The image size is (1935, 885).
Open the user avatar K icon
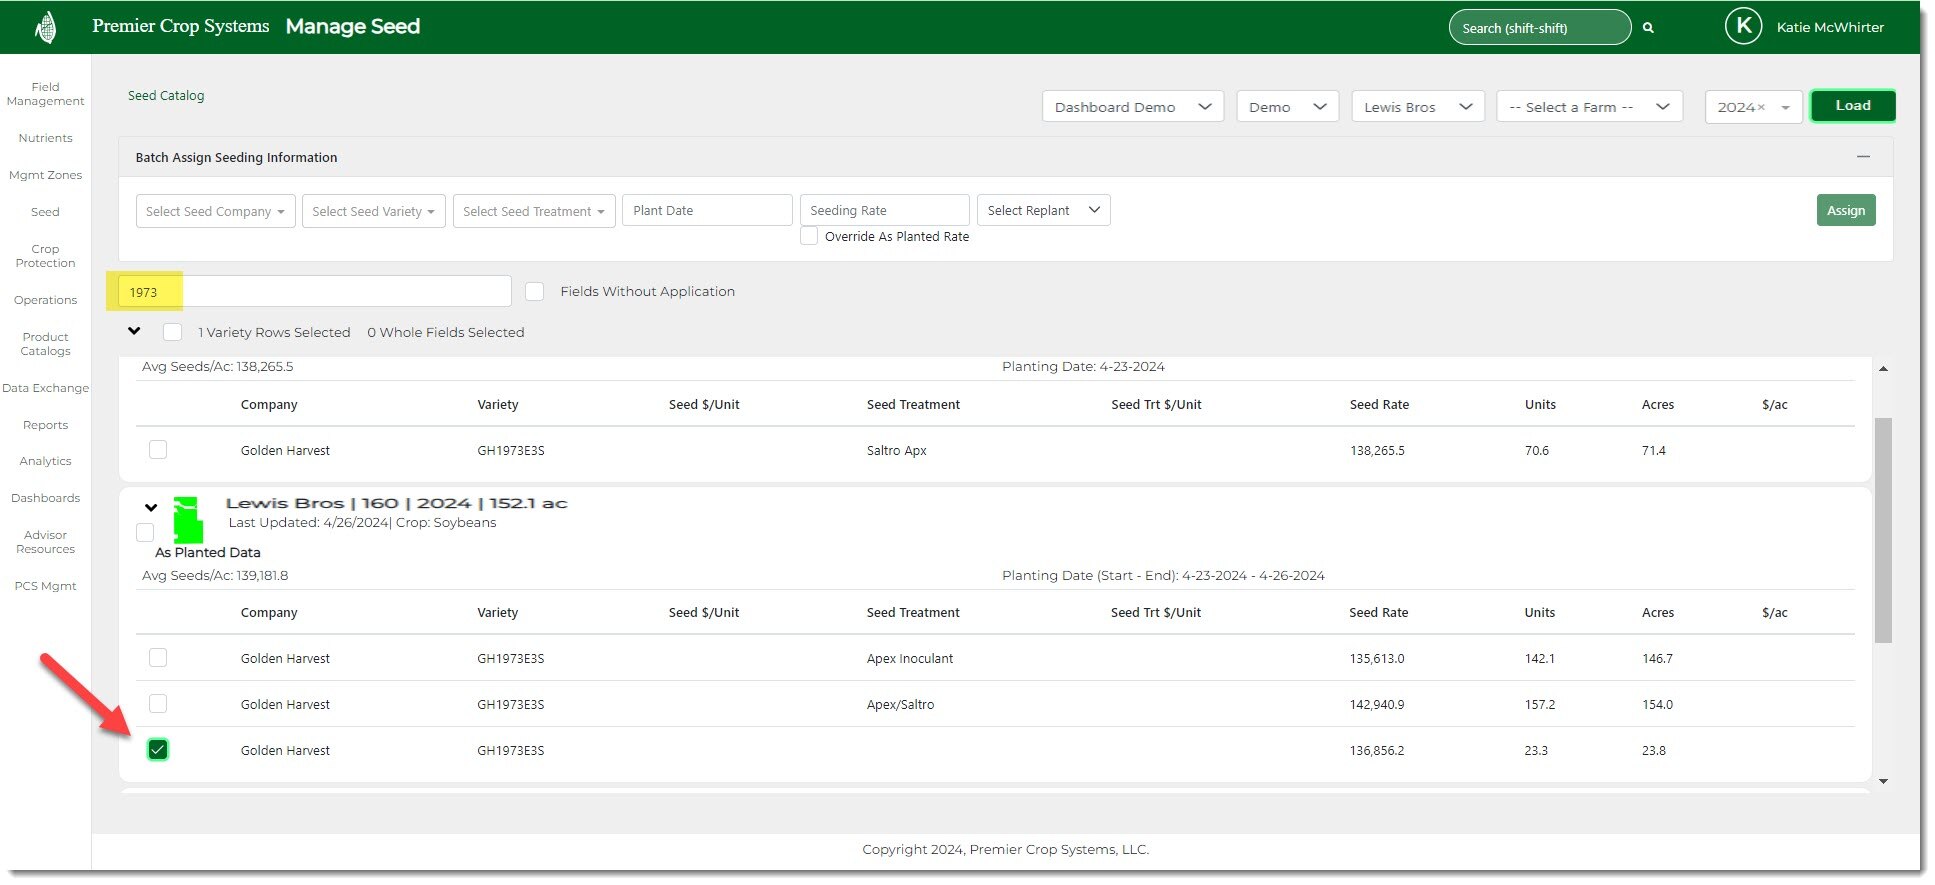pyautogui.click(x=1743, y=27)
